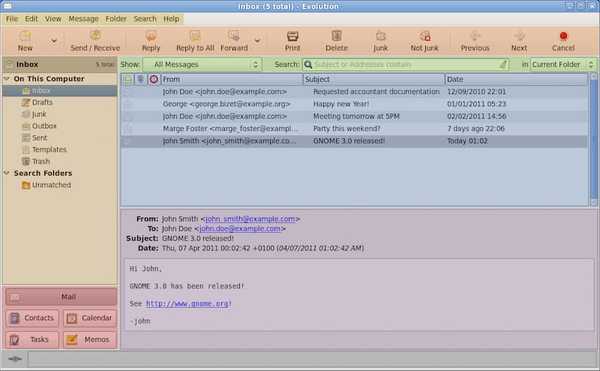Open the Sent folder
The width and height of the screenshot is (600, 371).
(39, 138)
